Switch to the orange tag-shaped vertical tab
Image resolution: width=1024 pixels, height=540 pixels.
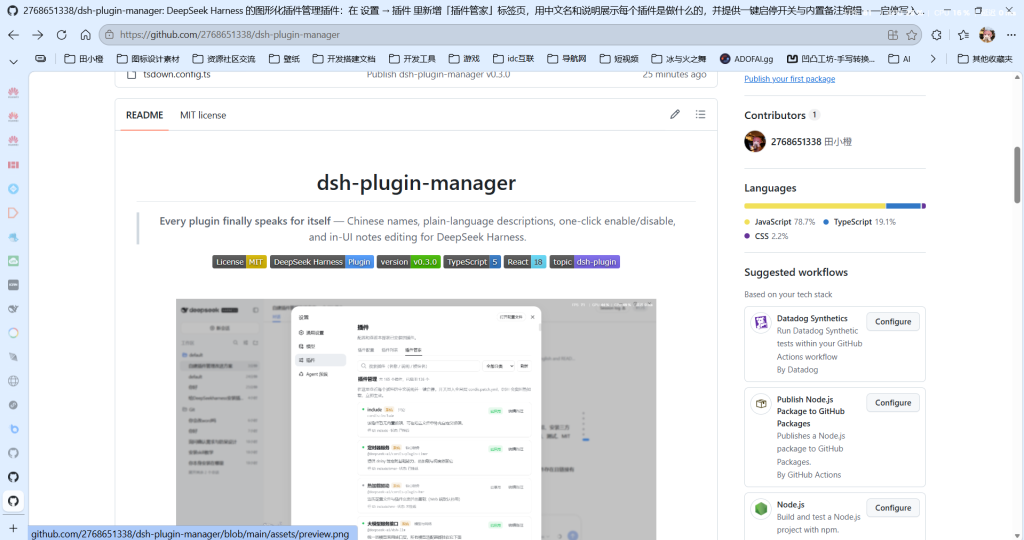13,213
